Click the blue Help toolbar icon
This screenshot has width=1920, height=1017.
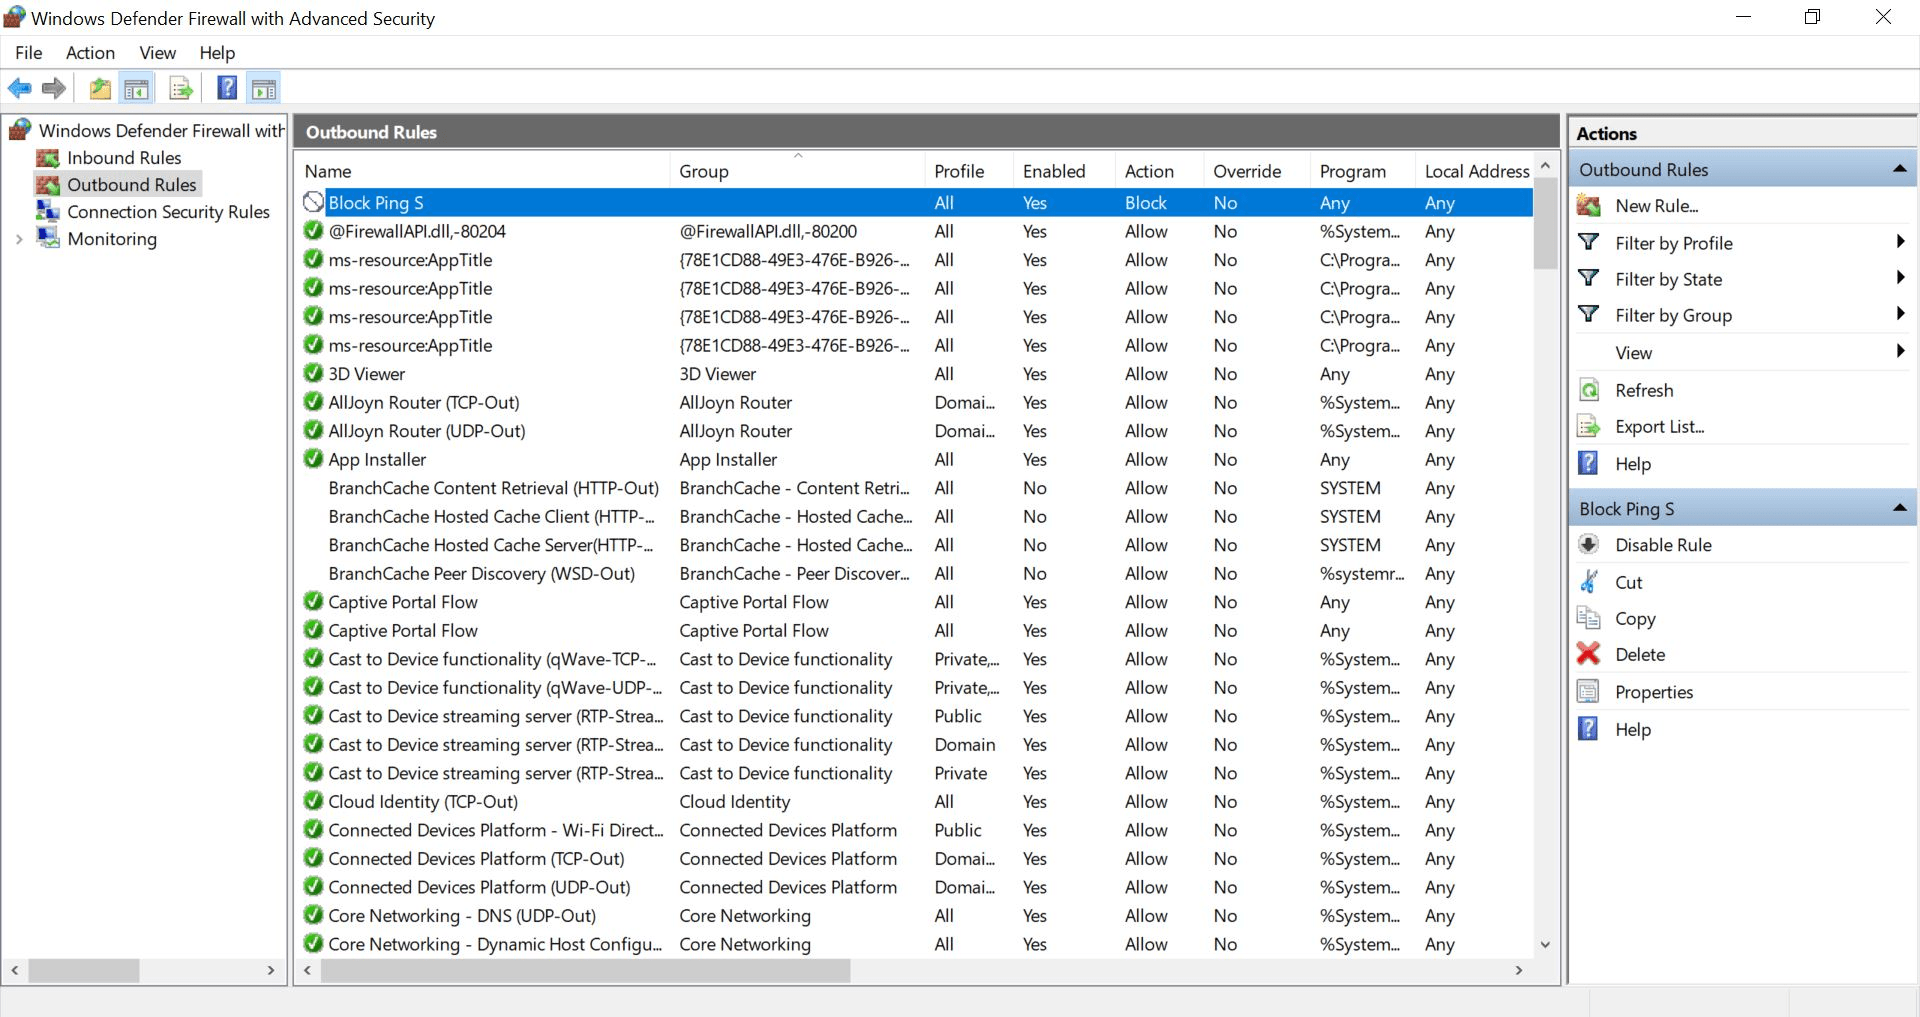pos(228,89)
